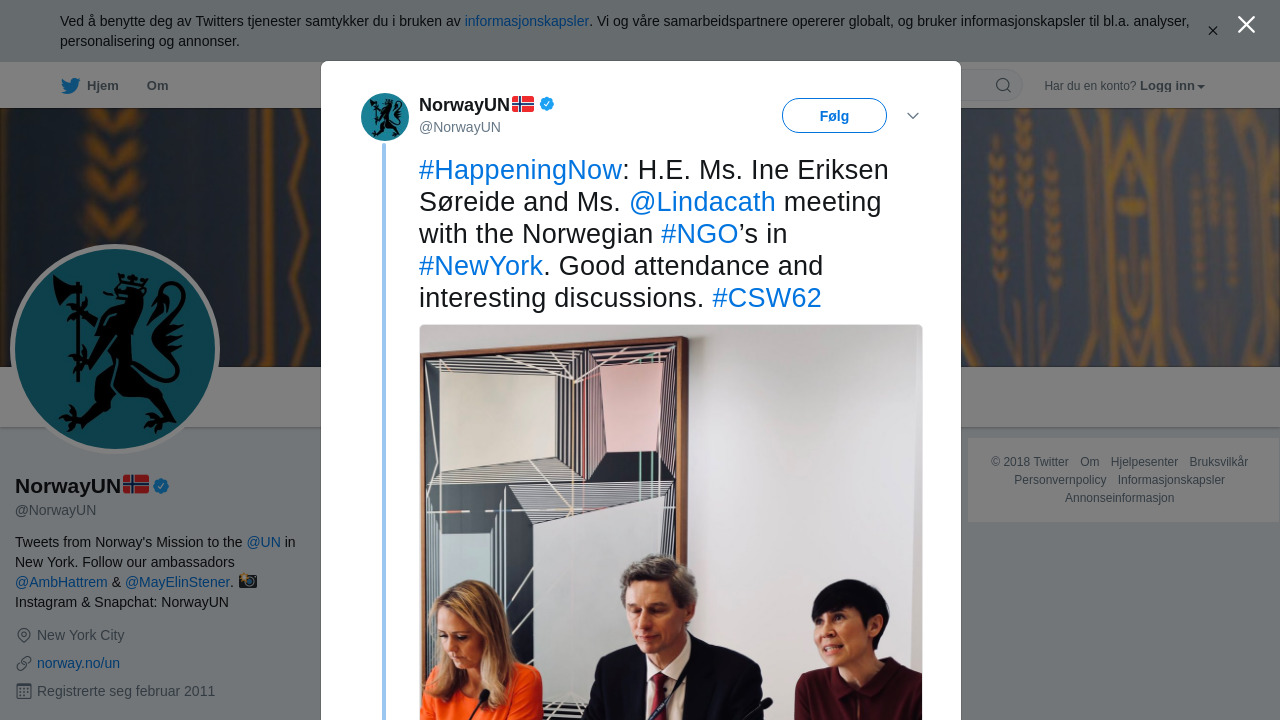1280x720 pixels.
Task: Click the search magnifier icon
Action: click(1003, 86)
